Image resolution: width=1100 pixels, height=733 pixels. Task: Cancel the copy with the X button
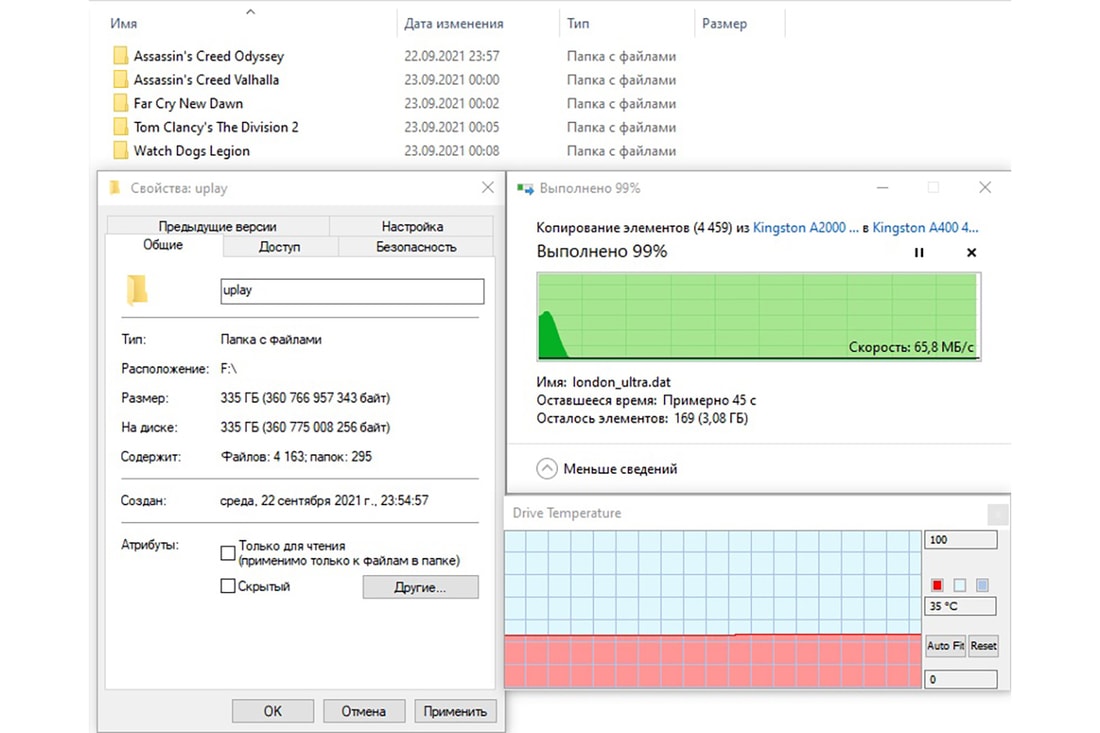click(x=971, y=253)
